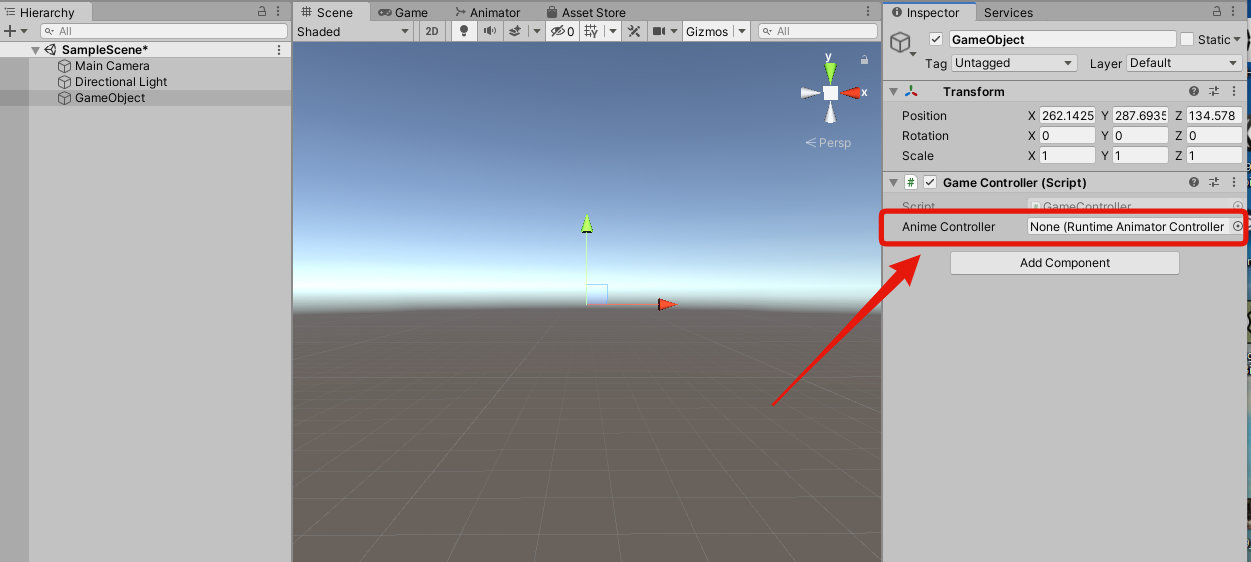Open the Gizmos dropdown arrow
Image resolution: width=1251 pixels, height=562 pixels.
pos(741,31)
